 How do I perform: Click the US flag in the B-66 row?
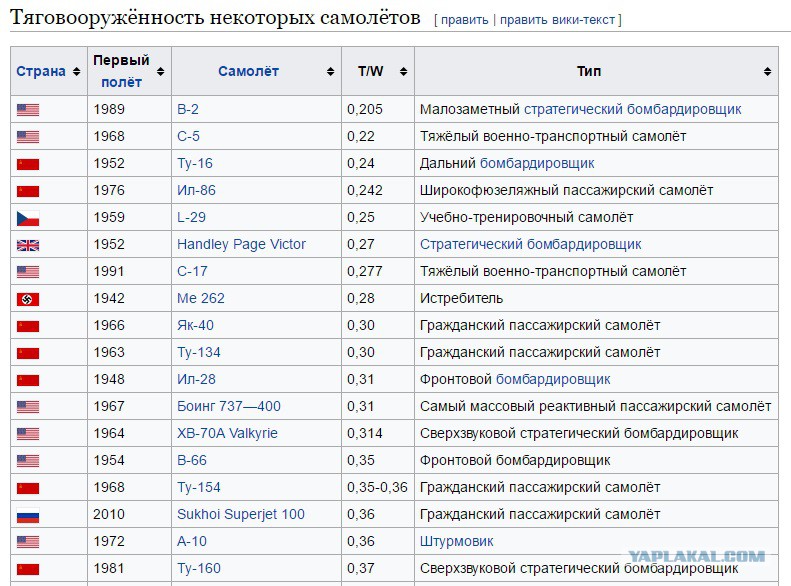[28, 461]
